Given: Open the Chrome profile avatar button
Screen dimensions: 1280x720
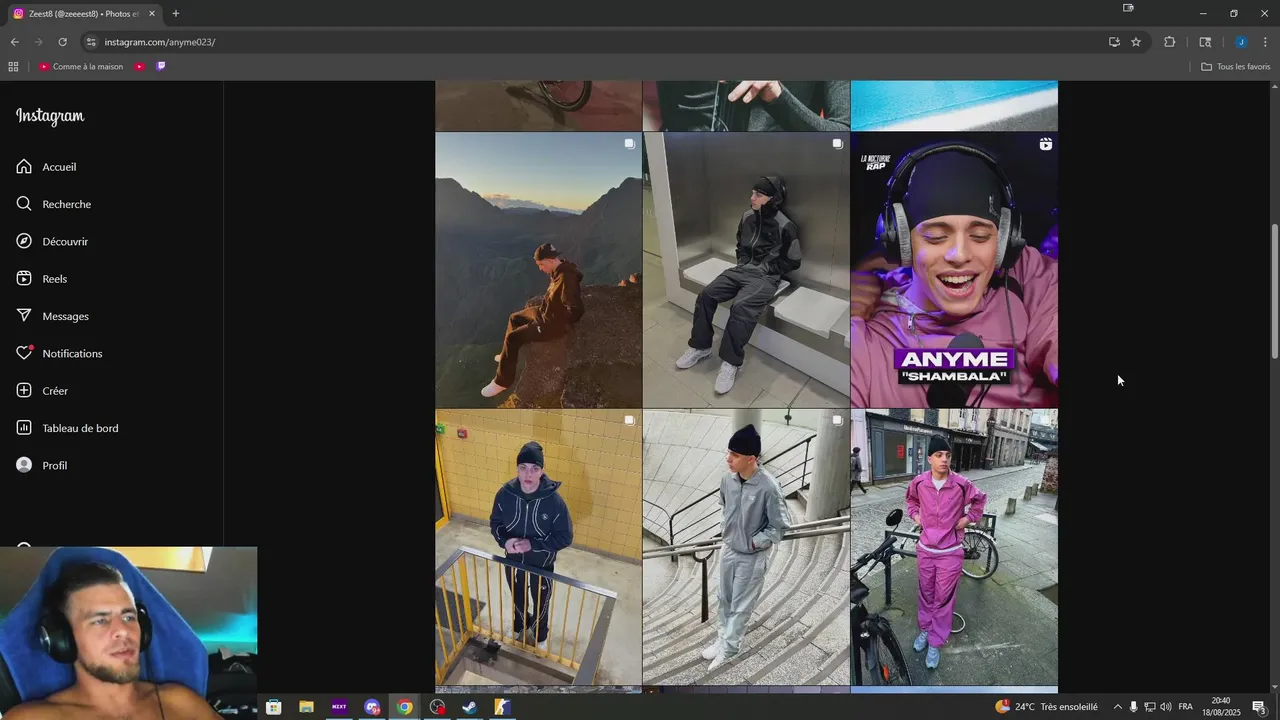Looking at the screenshot, I should click(1241, 42).
